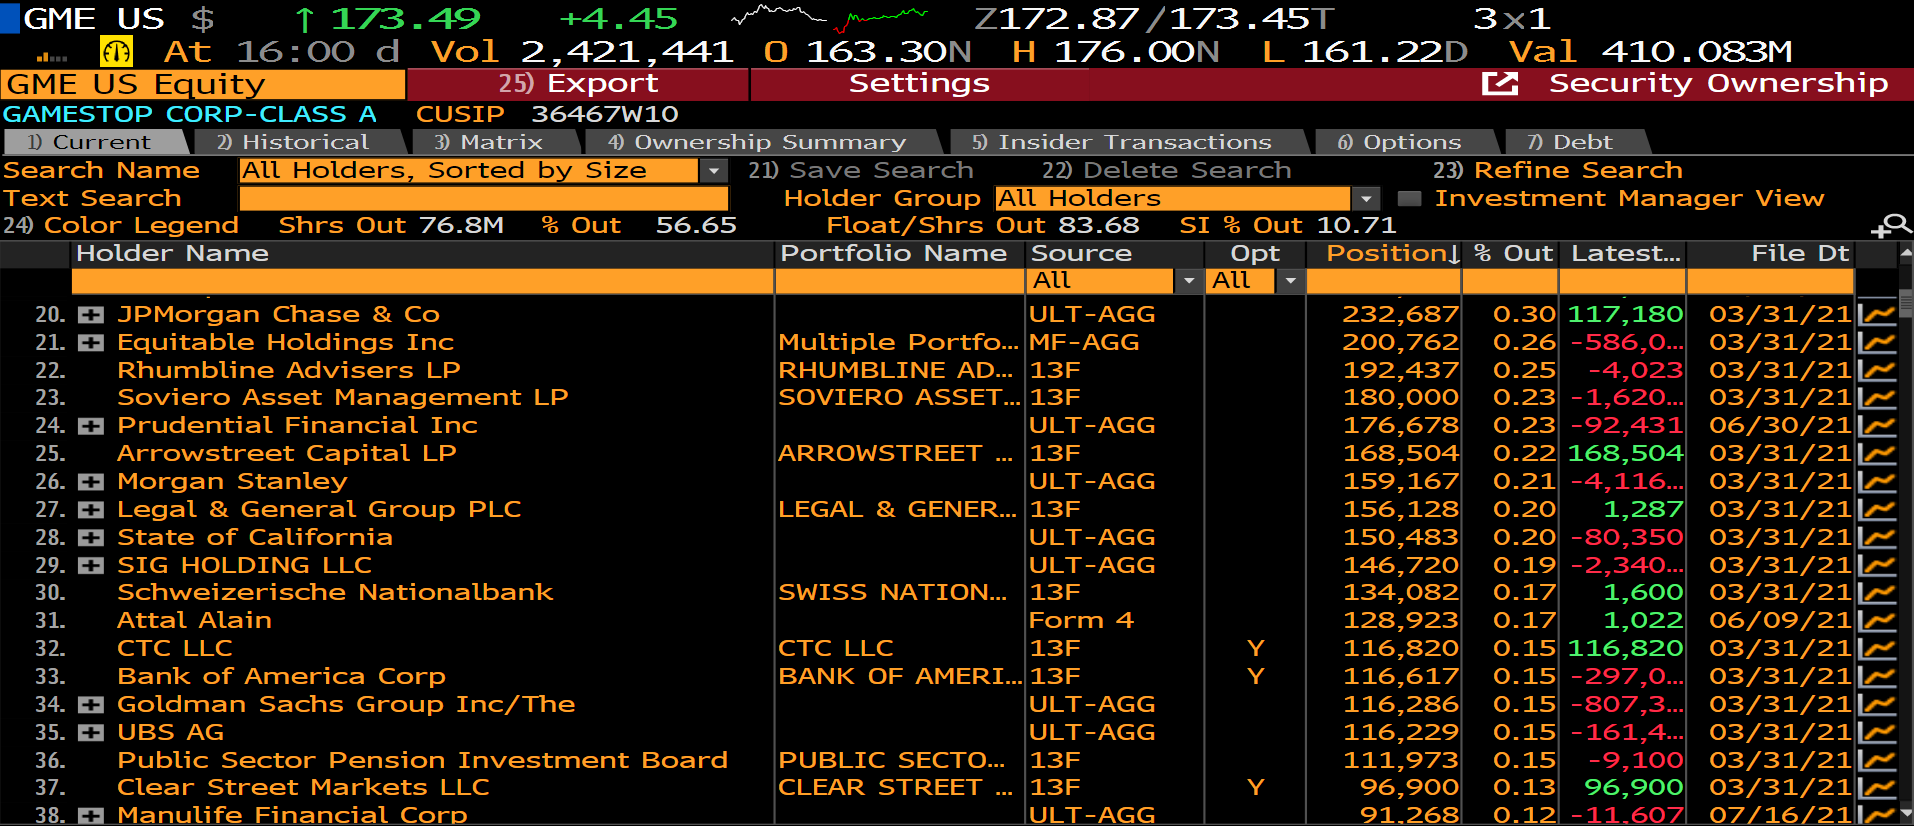Viewport: 1914px width, 826px height.
Task: Open the Color Legend
Action: [x=121, y=226]
